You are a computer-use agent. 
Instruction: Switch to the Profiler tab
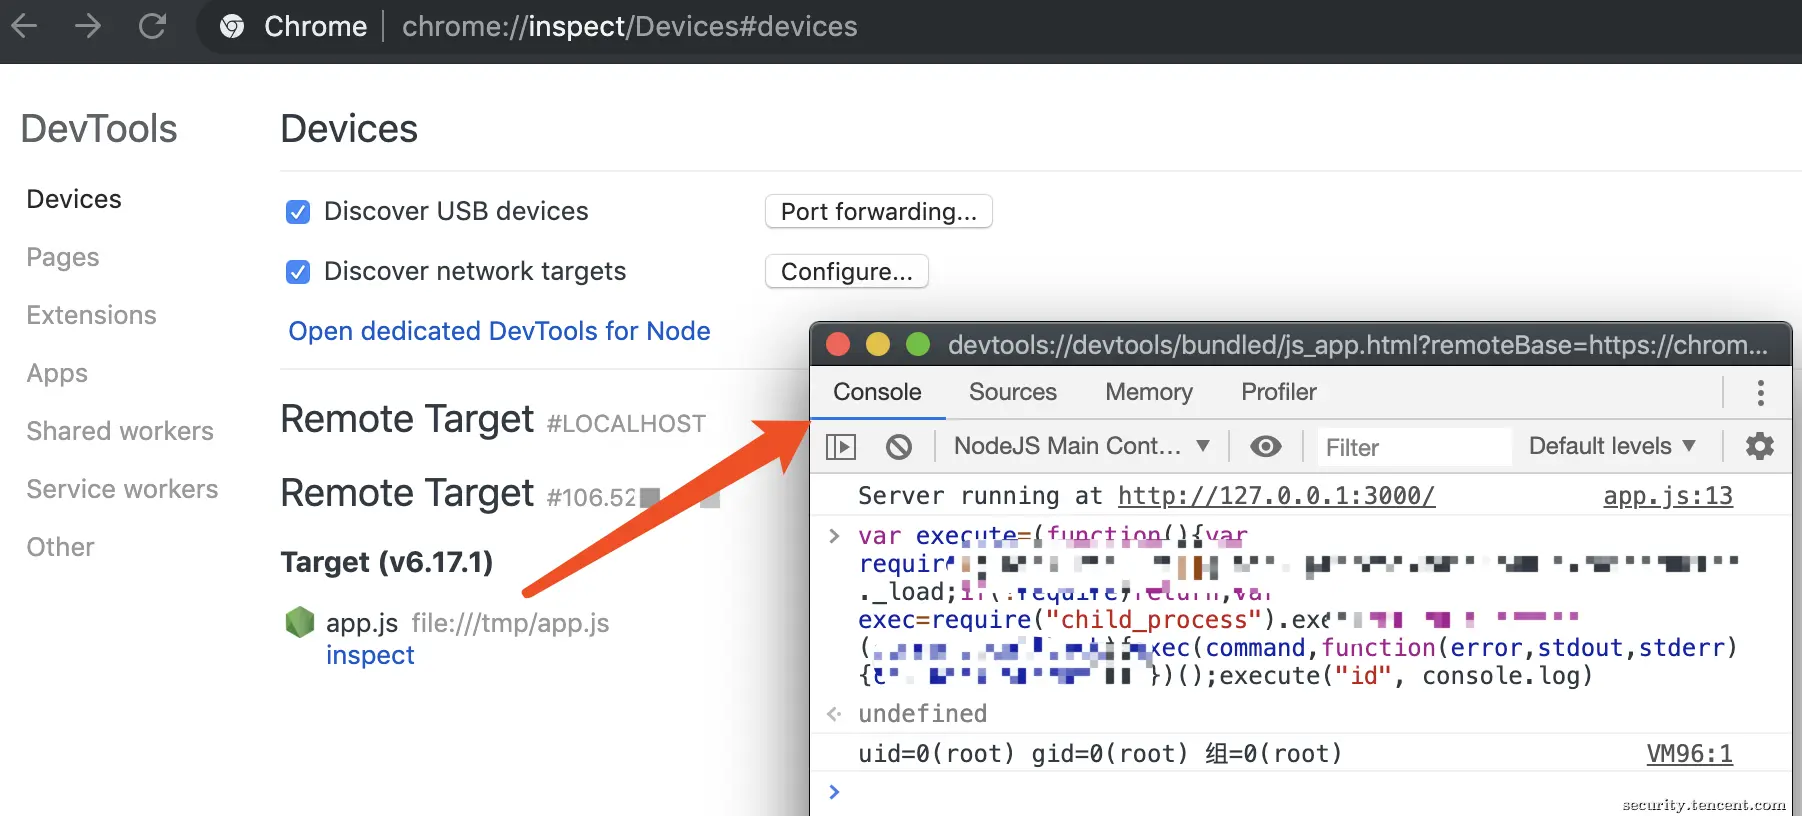[1279, 392]
